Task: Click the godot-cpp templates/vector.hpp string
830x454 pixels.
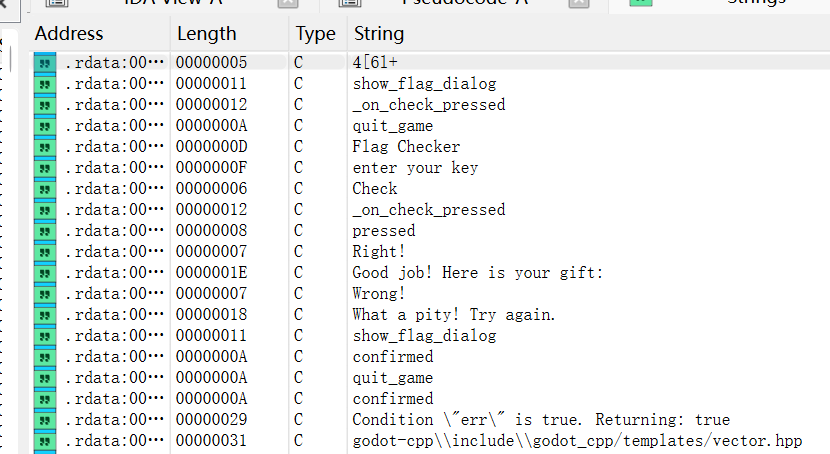Action: point(578,440)
